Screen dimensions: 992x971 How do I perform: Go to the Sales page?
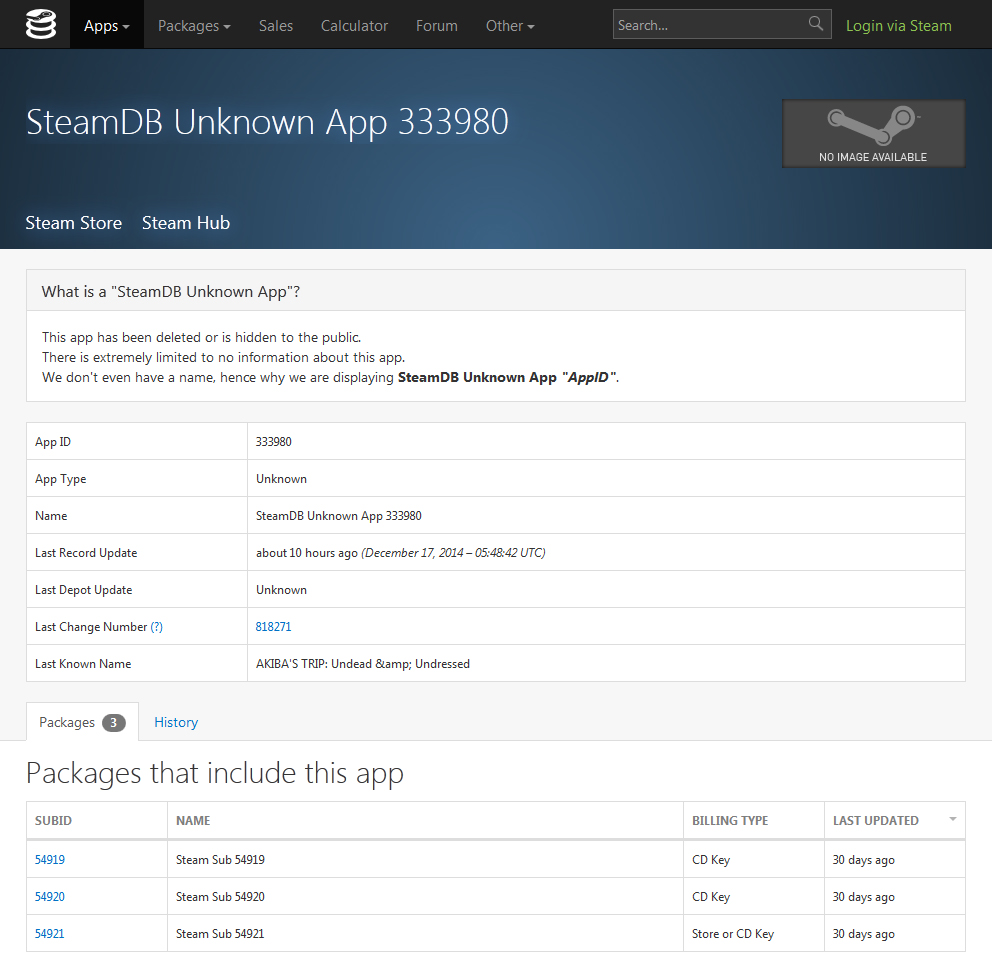[276, 25]
